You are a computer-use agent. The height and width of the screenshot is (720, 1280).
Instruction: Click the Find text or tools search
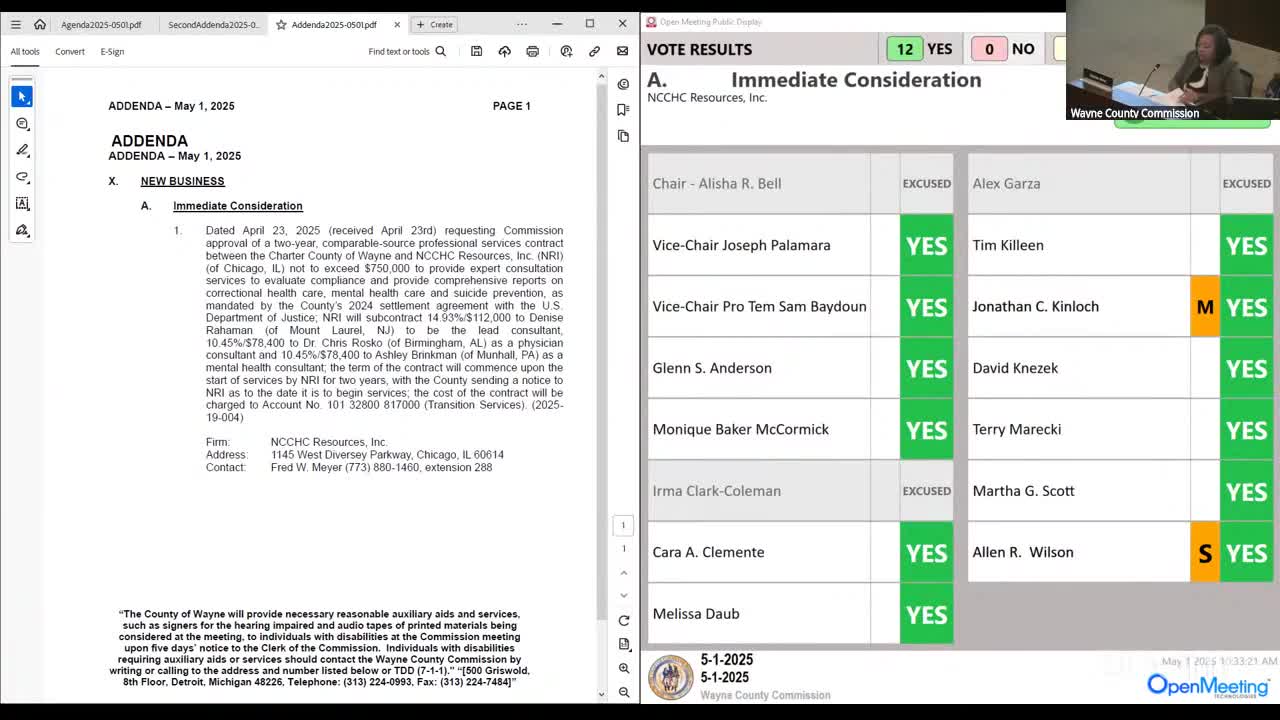click(x=407, y=51)
